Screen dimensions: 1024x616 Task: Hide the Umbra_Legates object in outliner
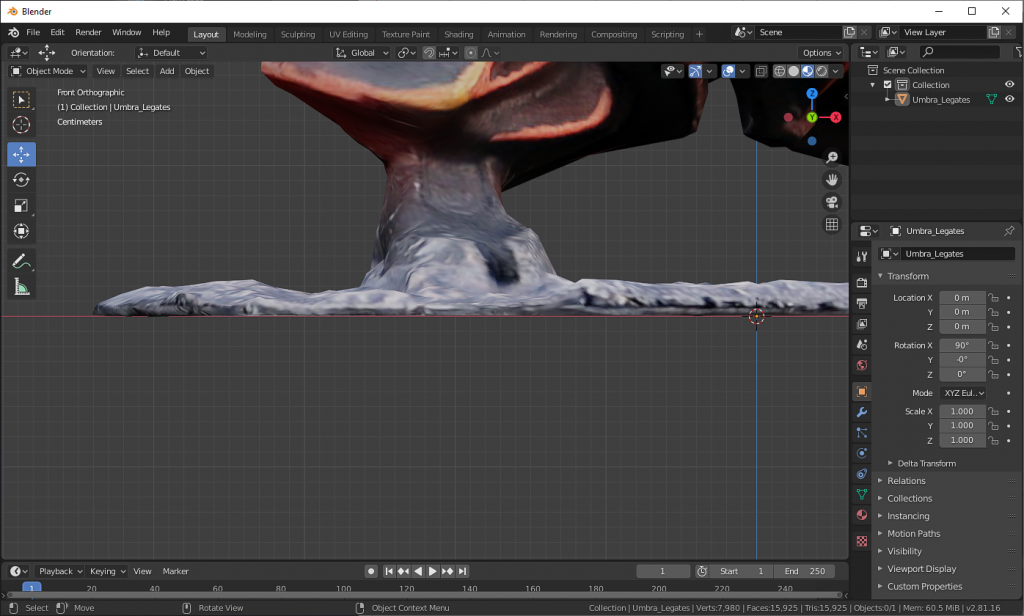pos(1009,99)
